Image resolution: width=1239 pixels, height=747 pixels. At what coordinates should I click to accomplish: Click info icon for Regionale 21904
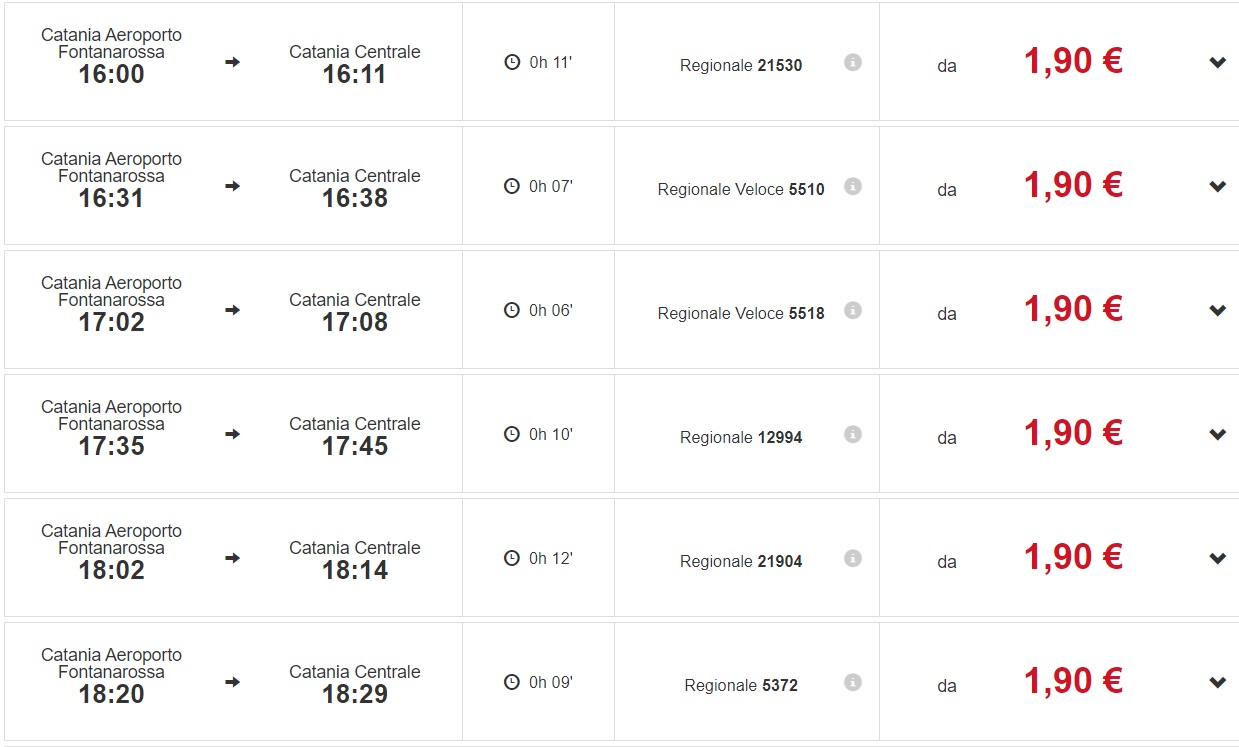point(852,558)
